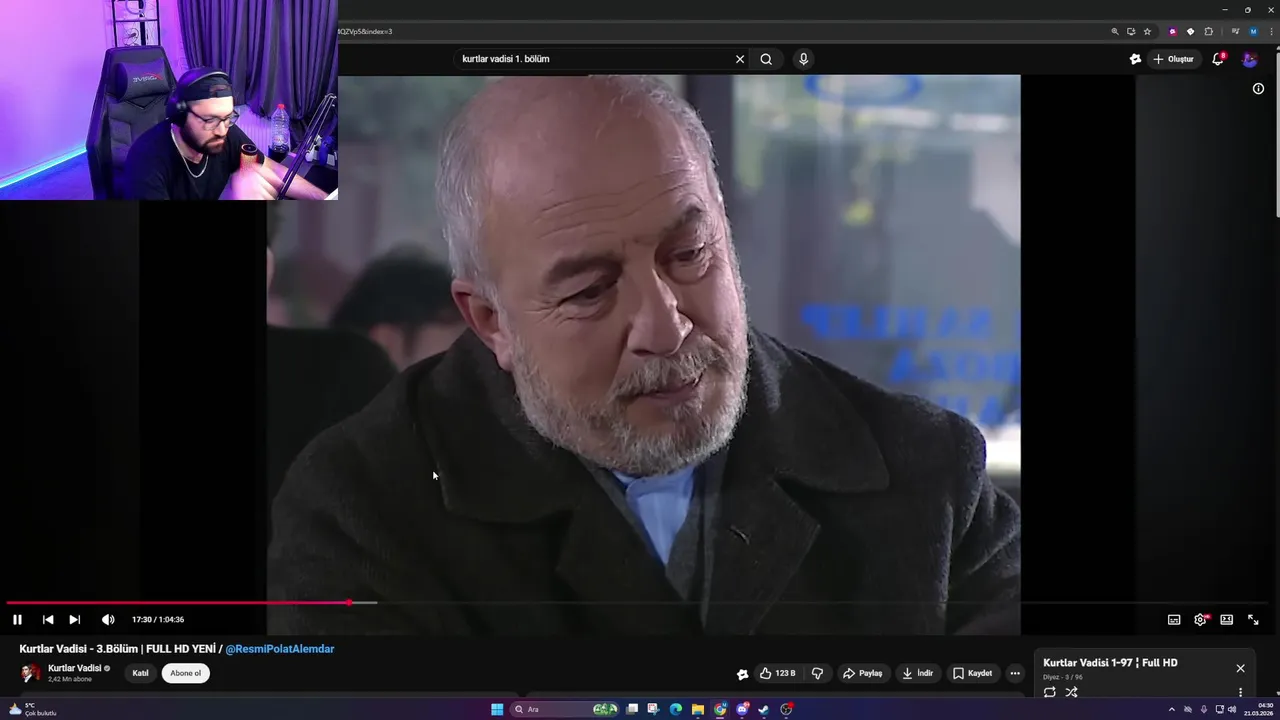
Task: Skip to next video in playlist
Action: 74,620
